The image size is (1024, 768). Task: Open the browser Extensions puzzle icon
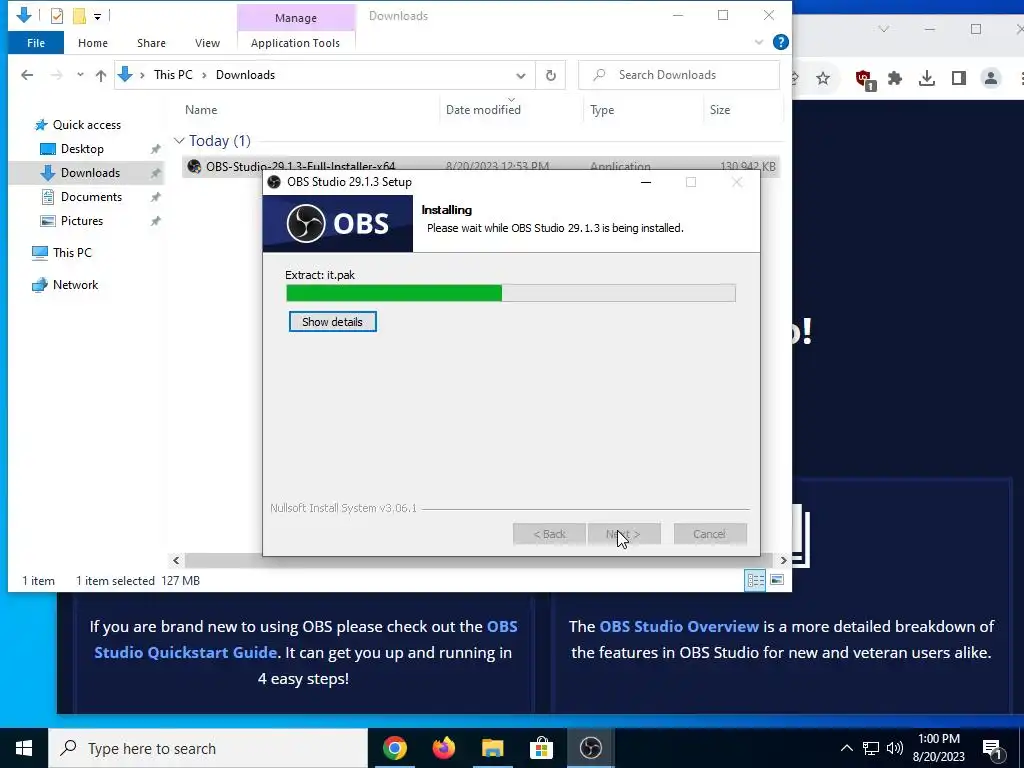point(895,79)
